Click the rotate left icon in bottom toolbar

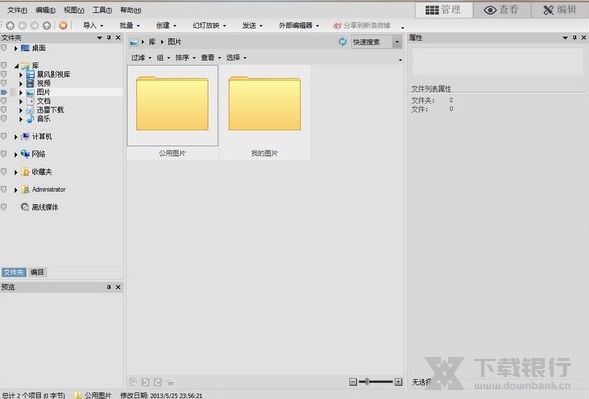145,382
